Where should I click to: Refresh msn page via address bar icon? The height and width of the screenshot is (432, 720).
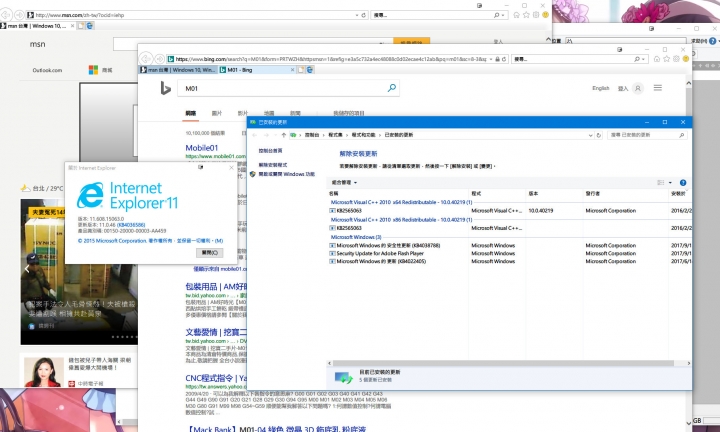[x=364, y=15]
